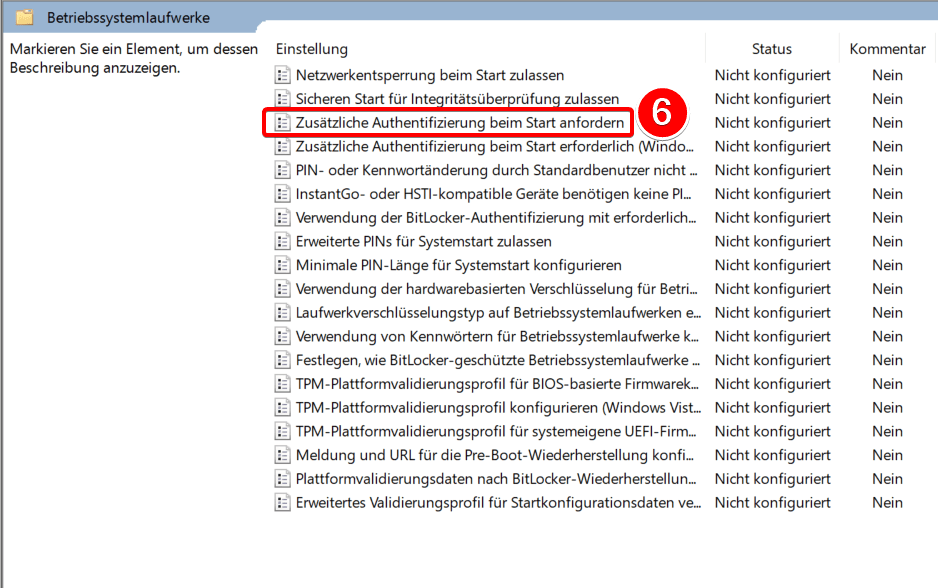Select Netzwerkentsperrung beim Start zulassen
938x588 pixels.
tap(430, 75)
